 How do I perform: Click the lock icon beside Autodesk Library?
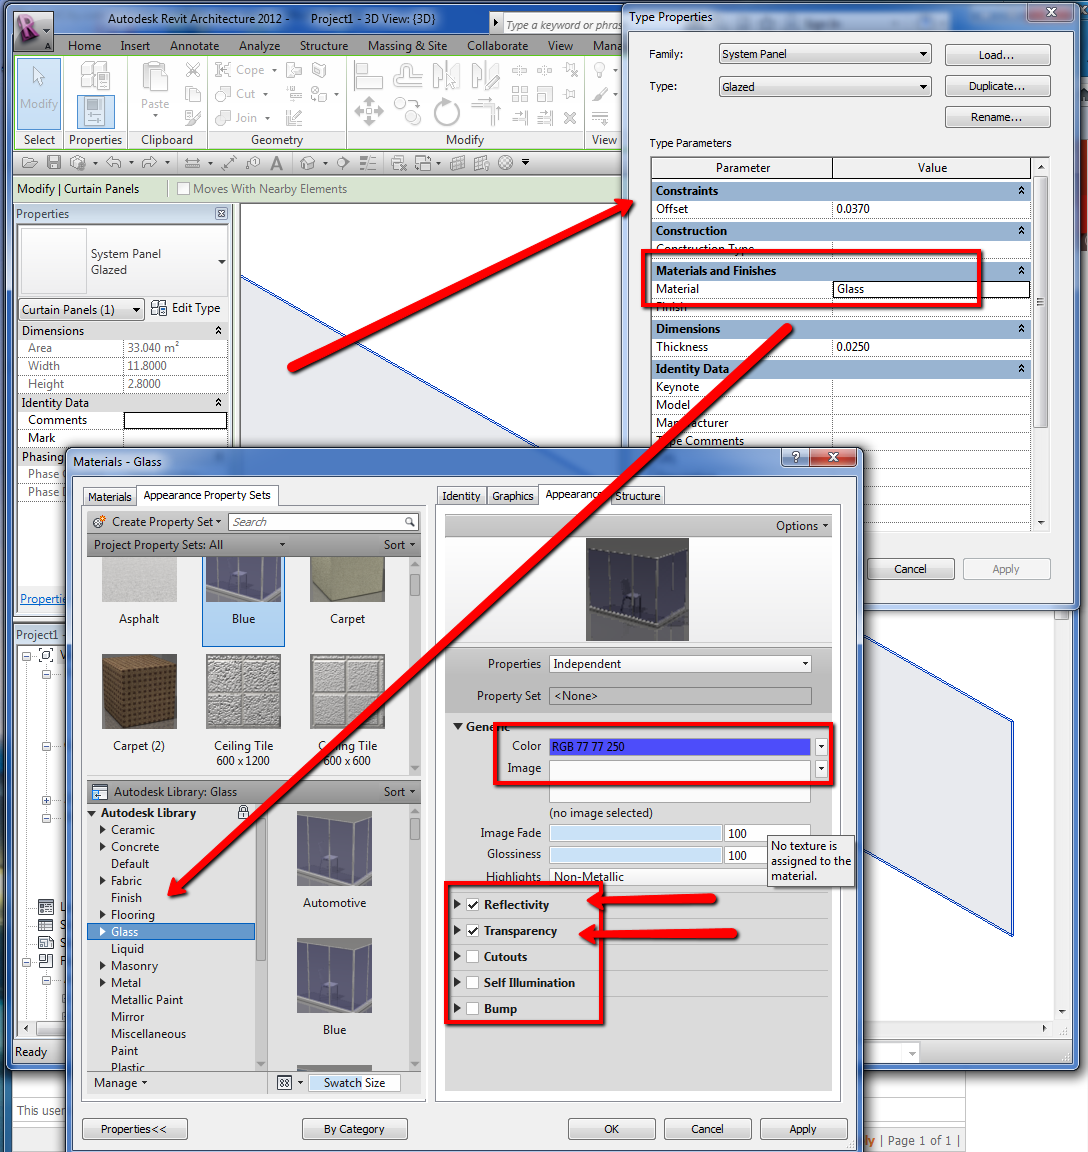click(x=243, y=812)
